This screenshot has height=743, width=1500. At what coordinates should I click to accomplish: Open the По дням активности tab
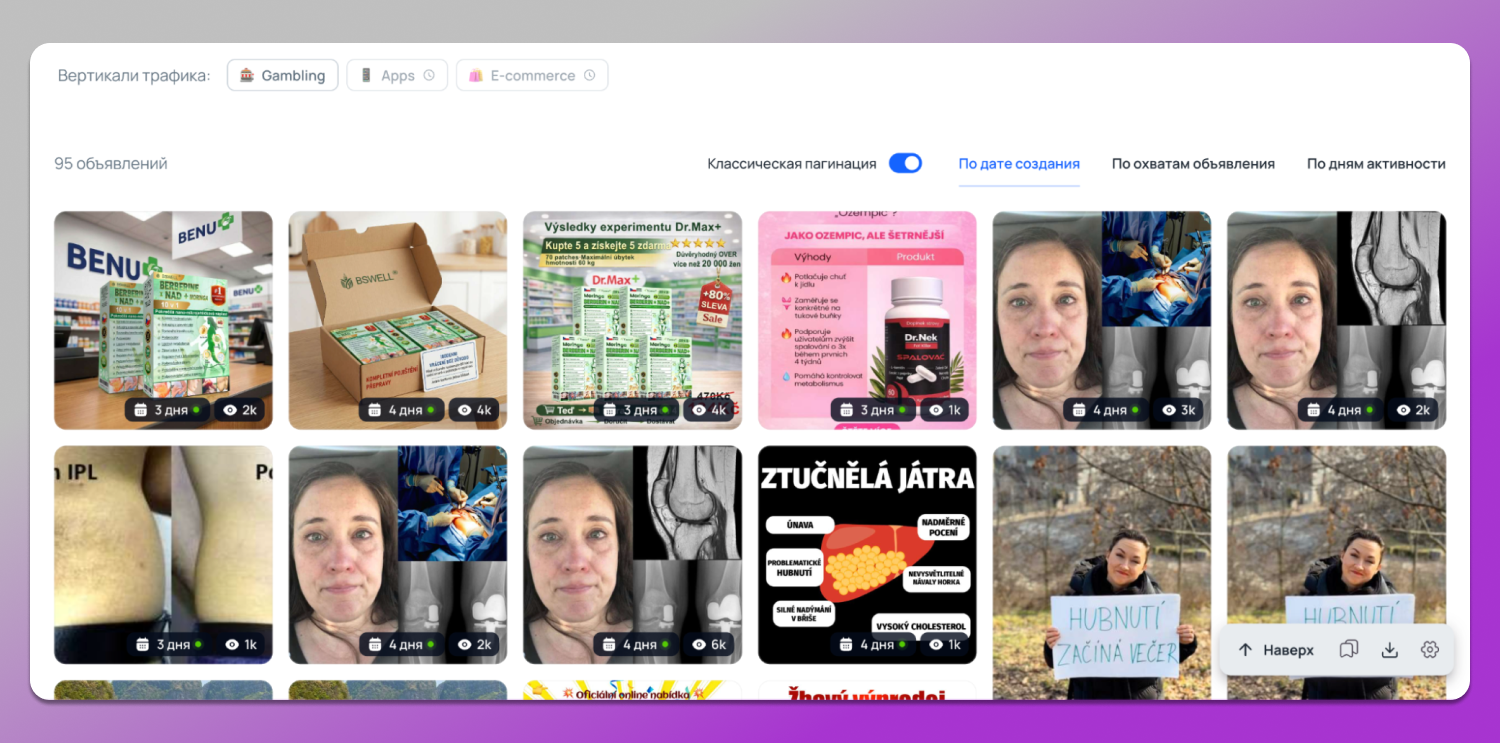[1376, 164]
